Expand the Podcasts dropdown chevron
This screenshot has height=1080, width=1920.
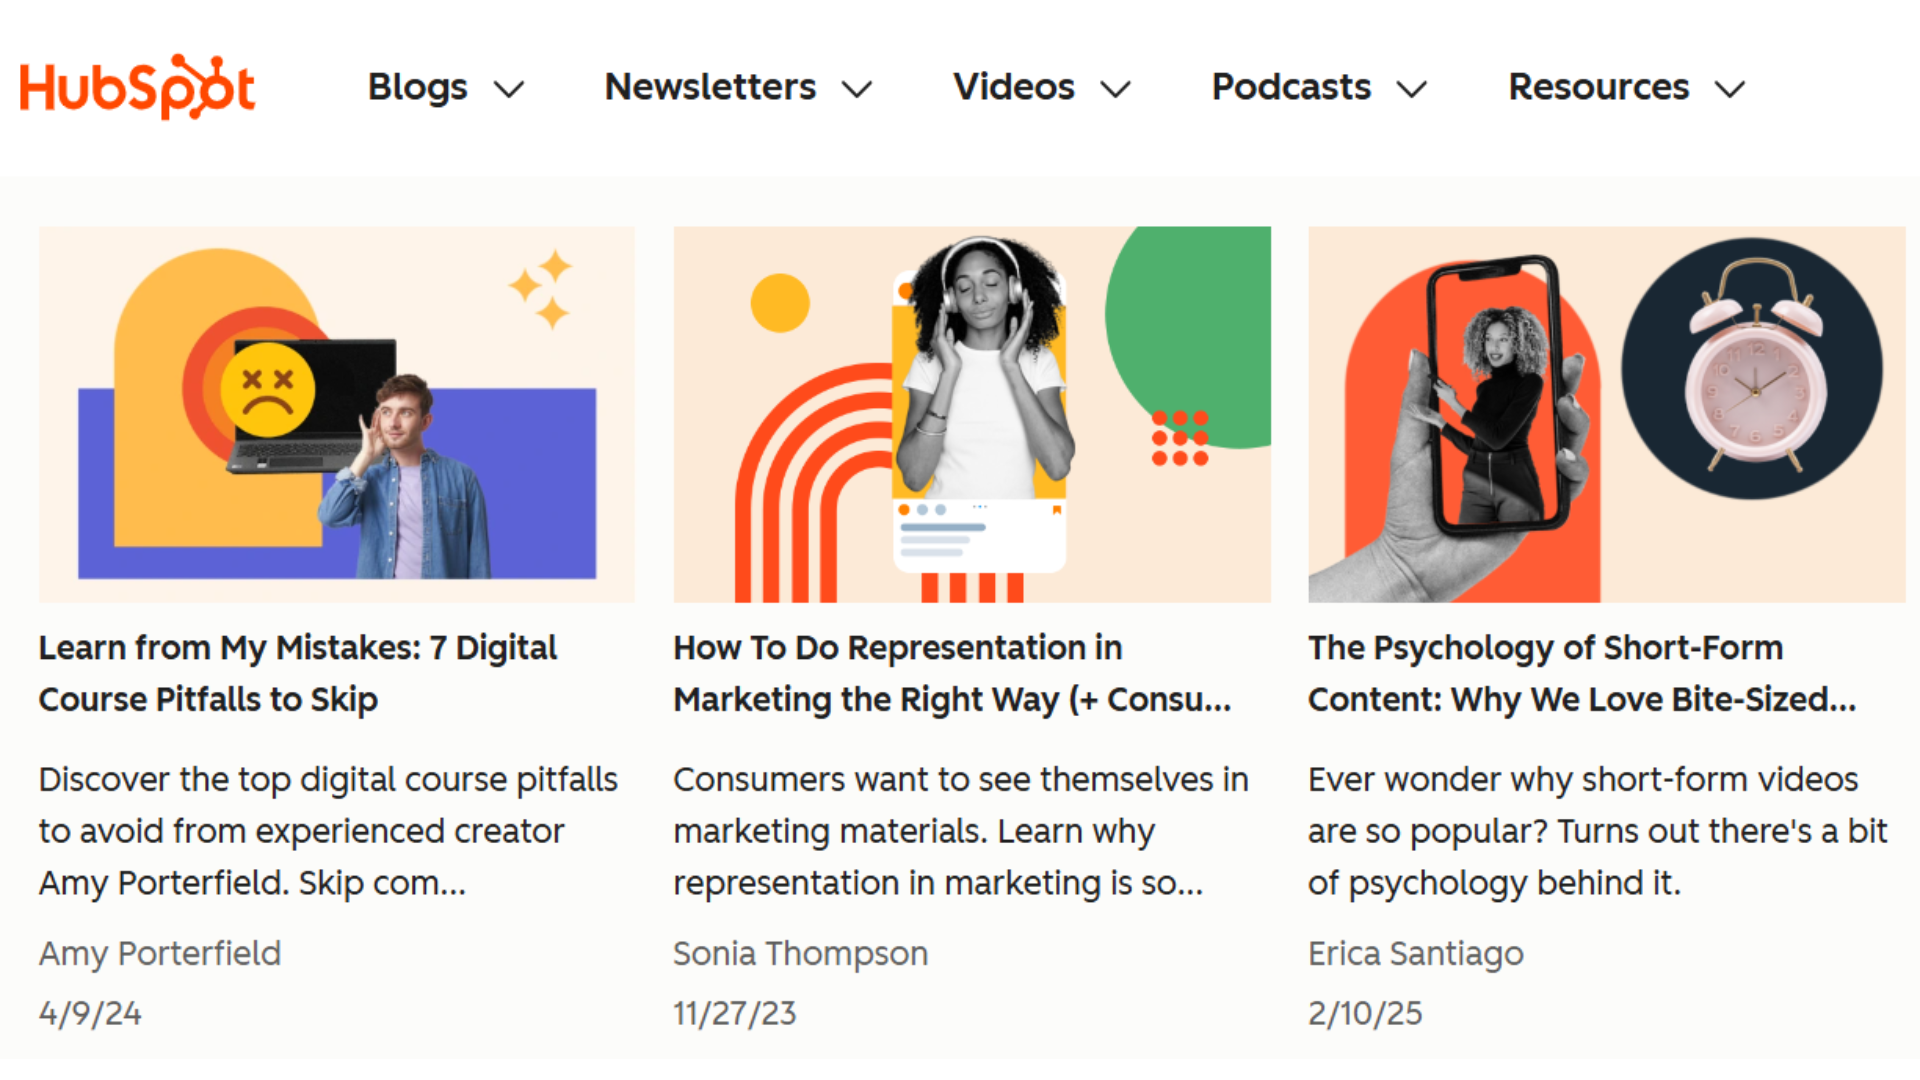coord(1411,90)
